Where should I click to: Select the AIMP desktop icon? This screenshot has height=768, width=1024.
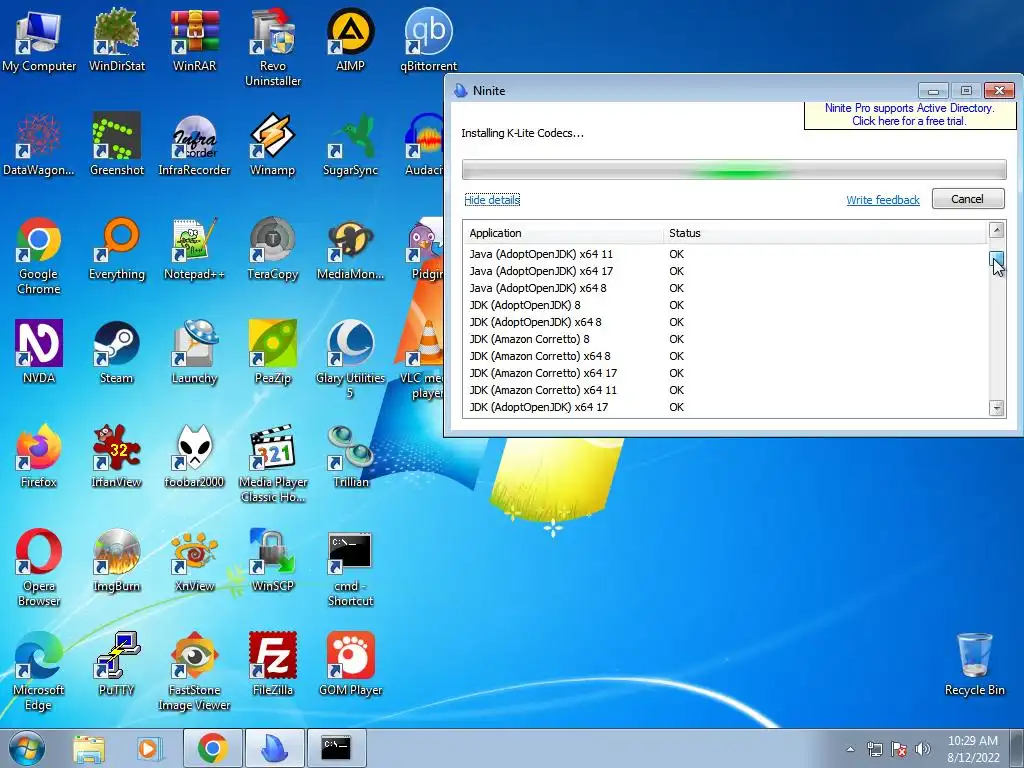(x=350, y=40)
